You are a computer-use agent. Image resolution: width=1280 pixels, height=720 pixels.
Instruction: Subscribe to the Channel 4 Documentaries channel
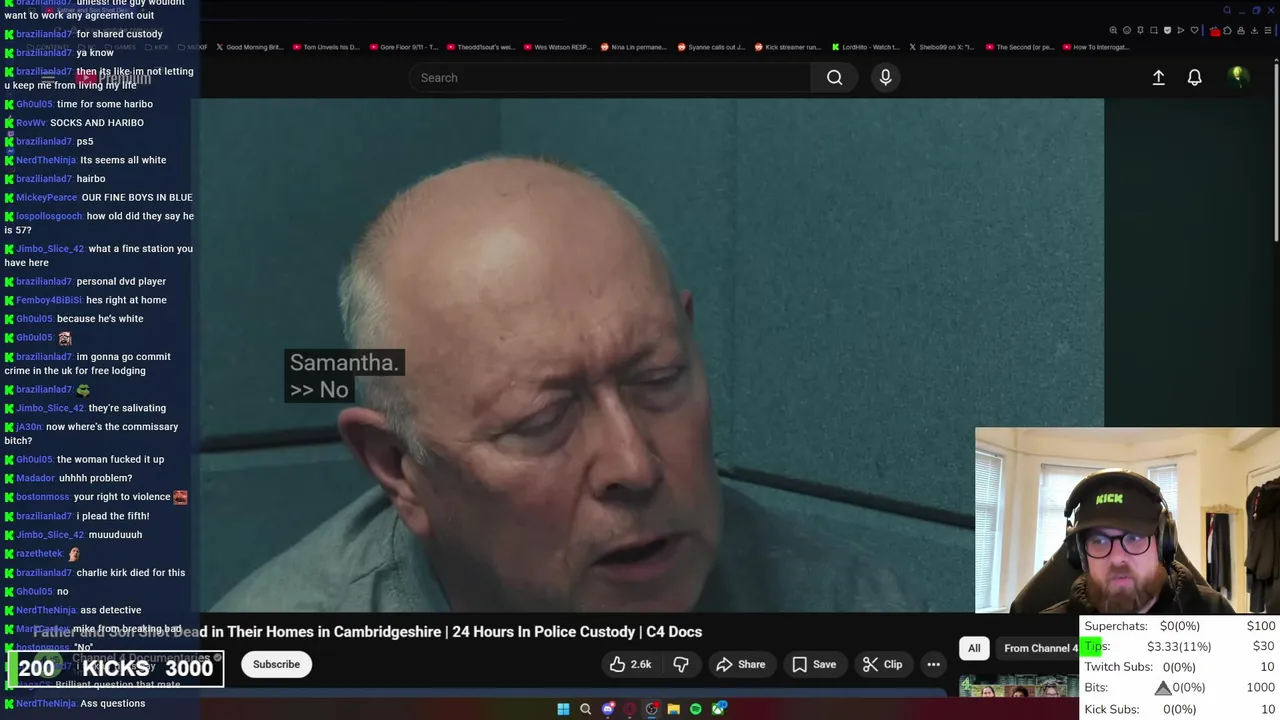point(276,664)
